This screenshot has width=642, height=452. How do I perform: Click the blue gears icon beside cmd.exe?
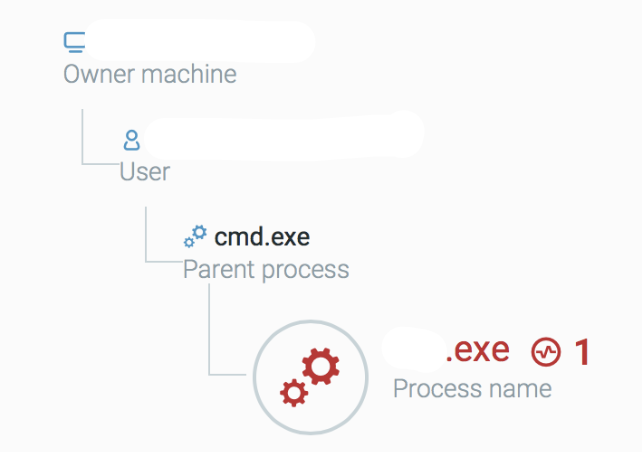pos(195,236)
